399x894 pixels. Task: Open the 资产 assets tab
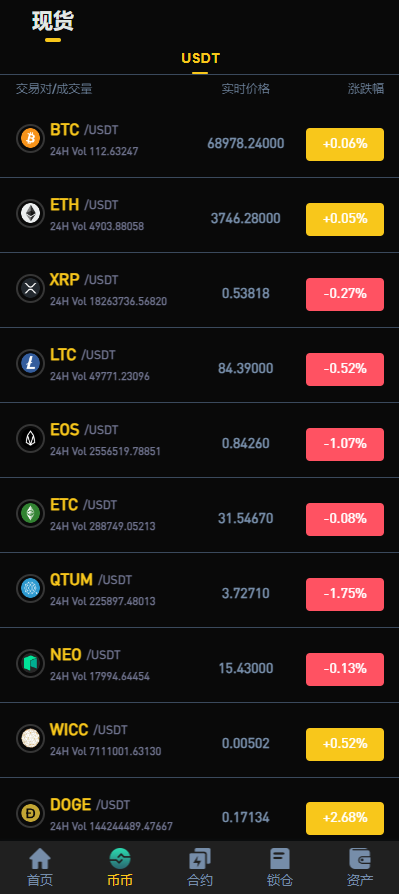[x=359, y=867]
